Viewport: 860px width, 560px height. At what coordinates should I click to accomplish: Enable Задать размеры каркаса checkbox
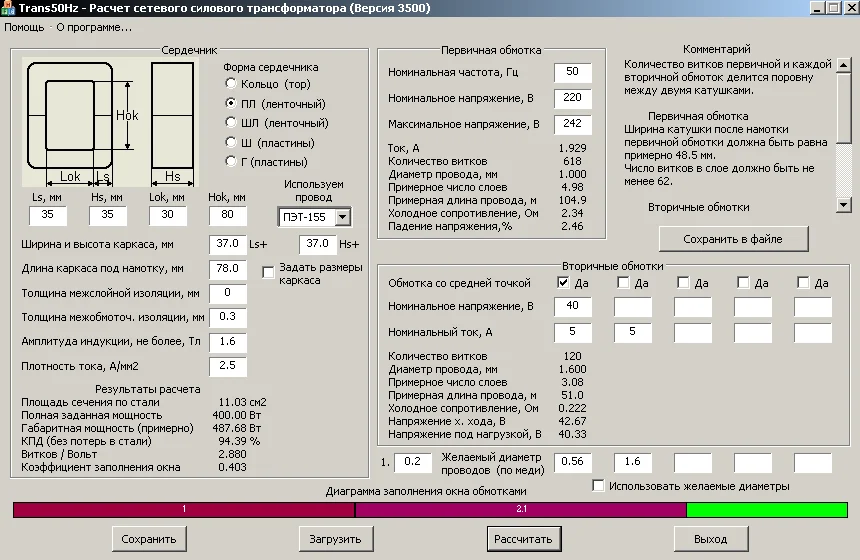[x=268, y=273]
